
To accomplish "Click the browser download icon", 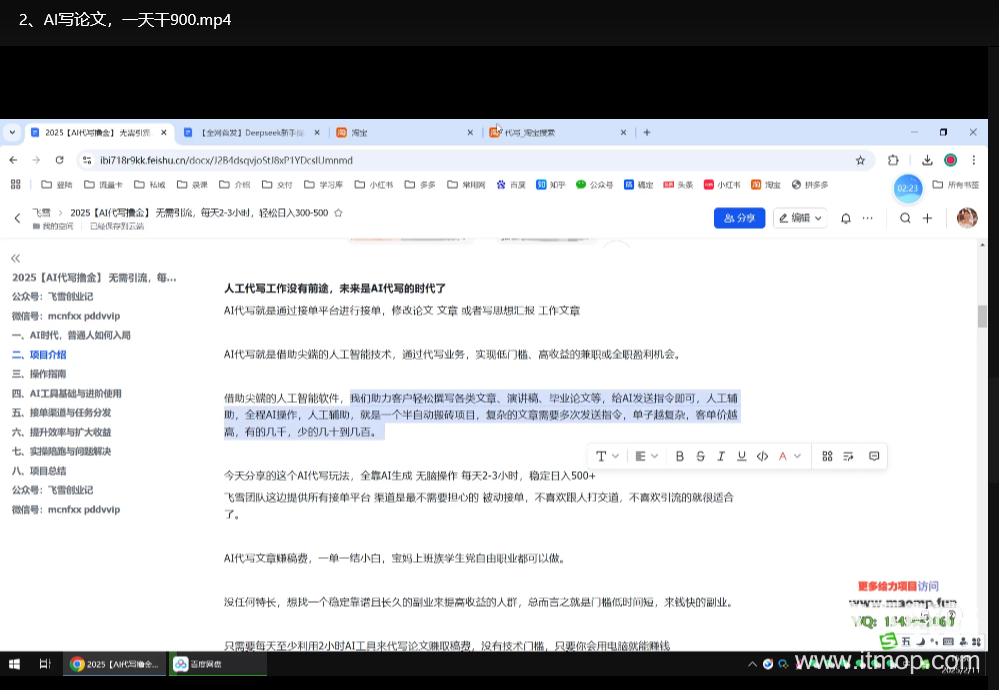I will [926, 160].
